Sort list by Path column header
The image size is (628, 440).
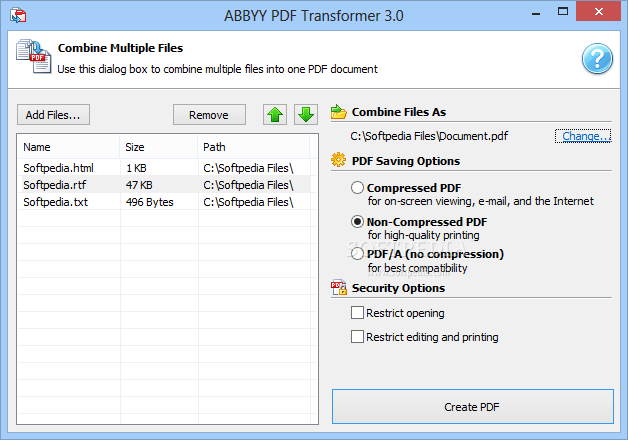coord(254,147)
